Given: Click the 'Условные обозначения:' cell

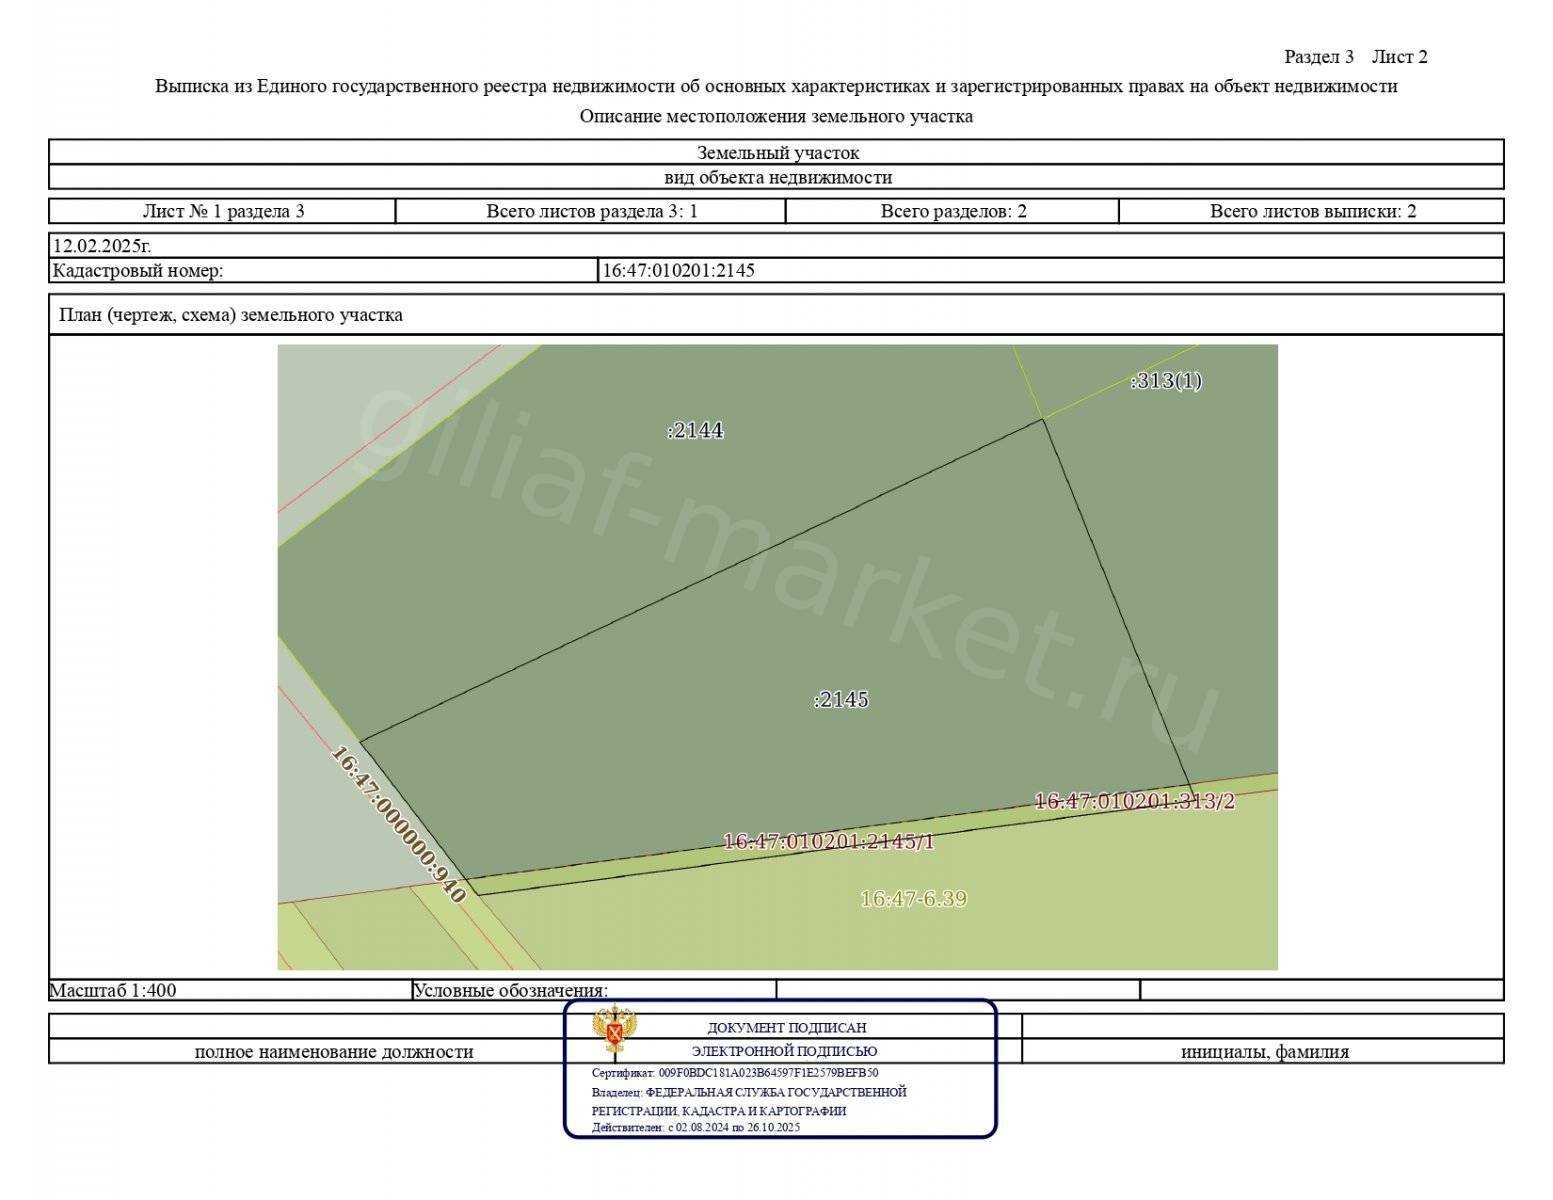Looking at the screenshot, I should (x=594, y=991).
